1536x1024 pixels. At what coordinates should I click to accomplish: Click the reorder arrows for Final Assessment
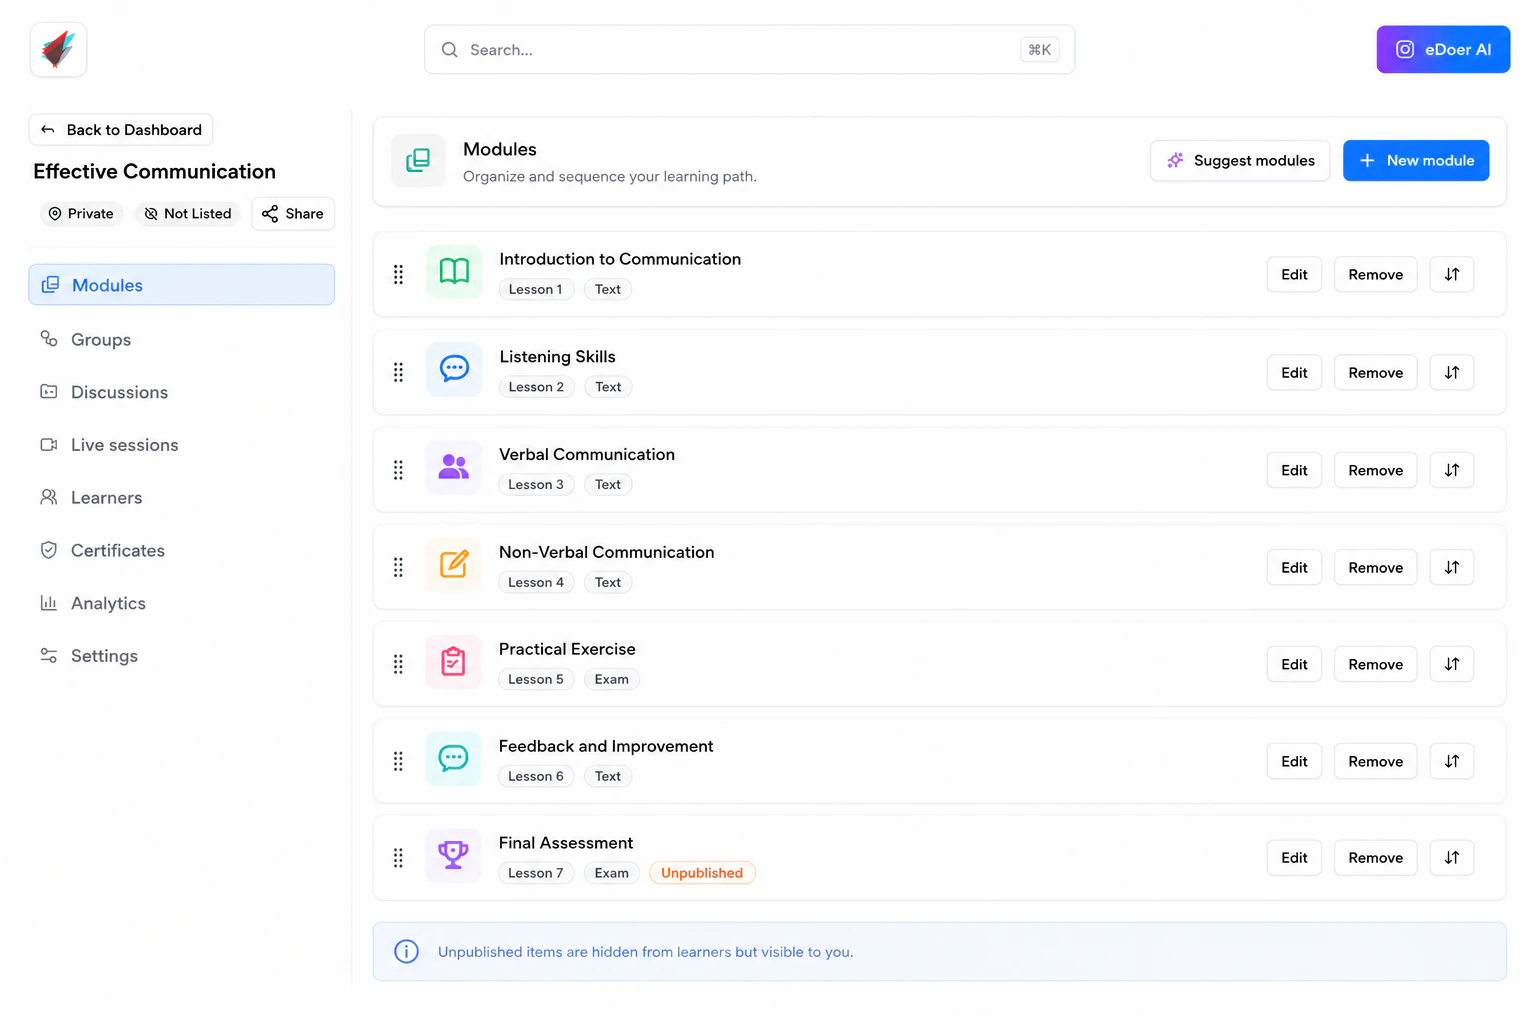(1452, 858)
